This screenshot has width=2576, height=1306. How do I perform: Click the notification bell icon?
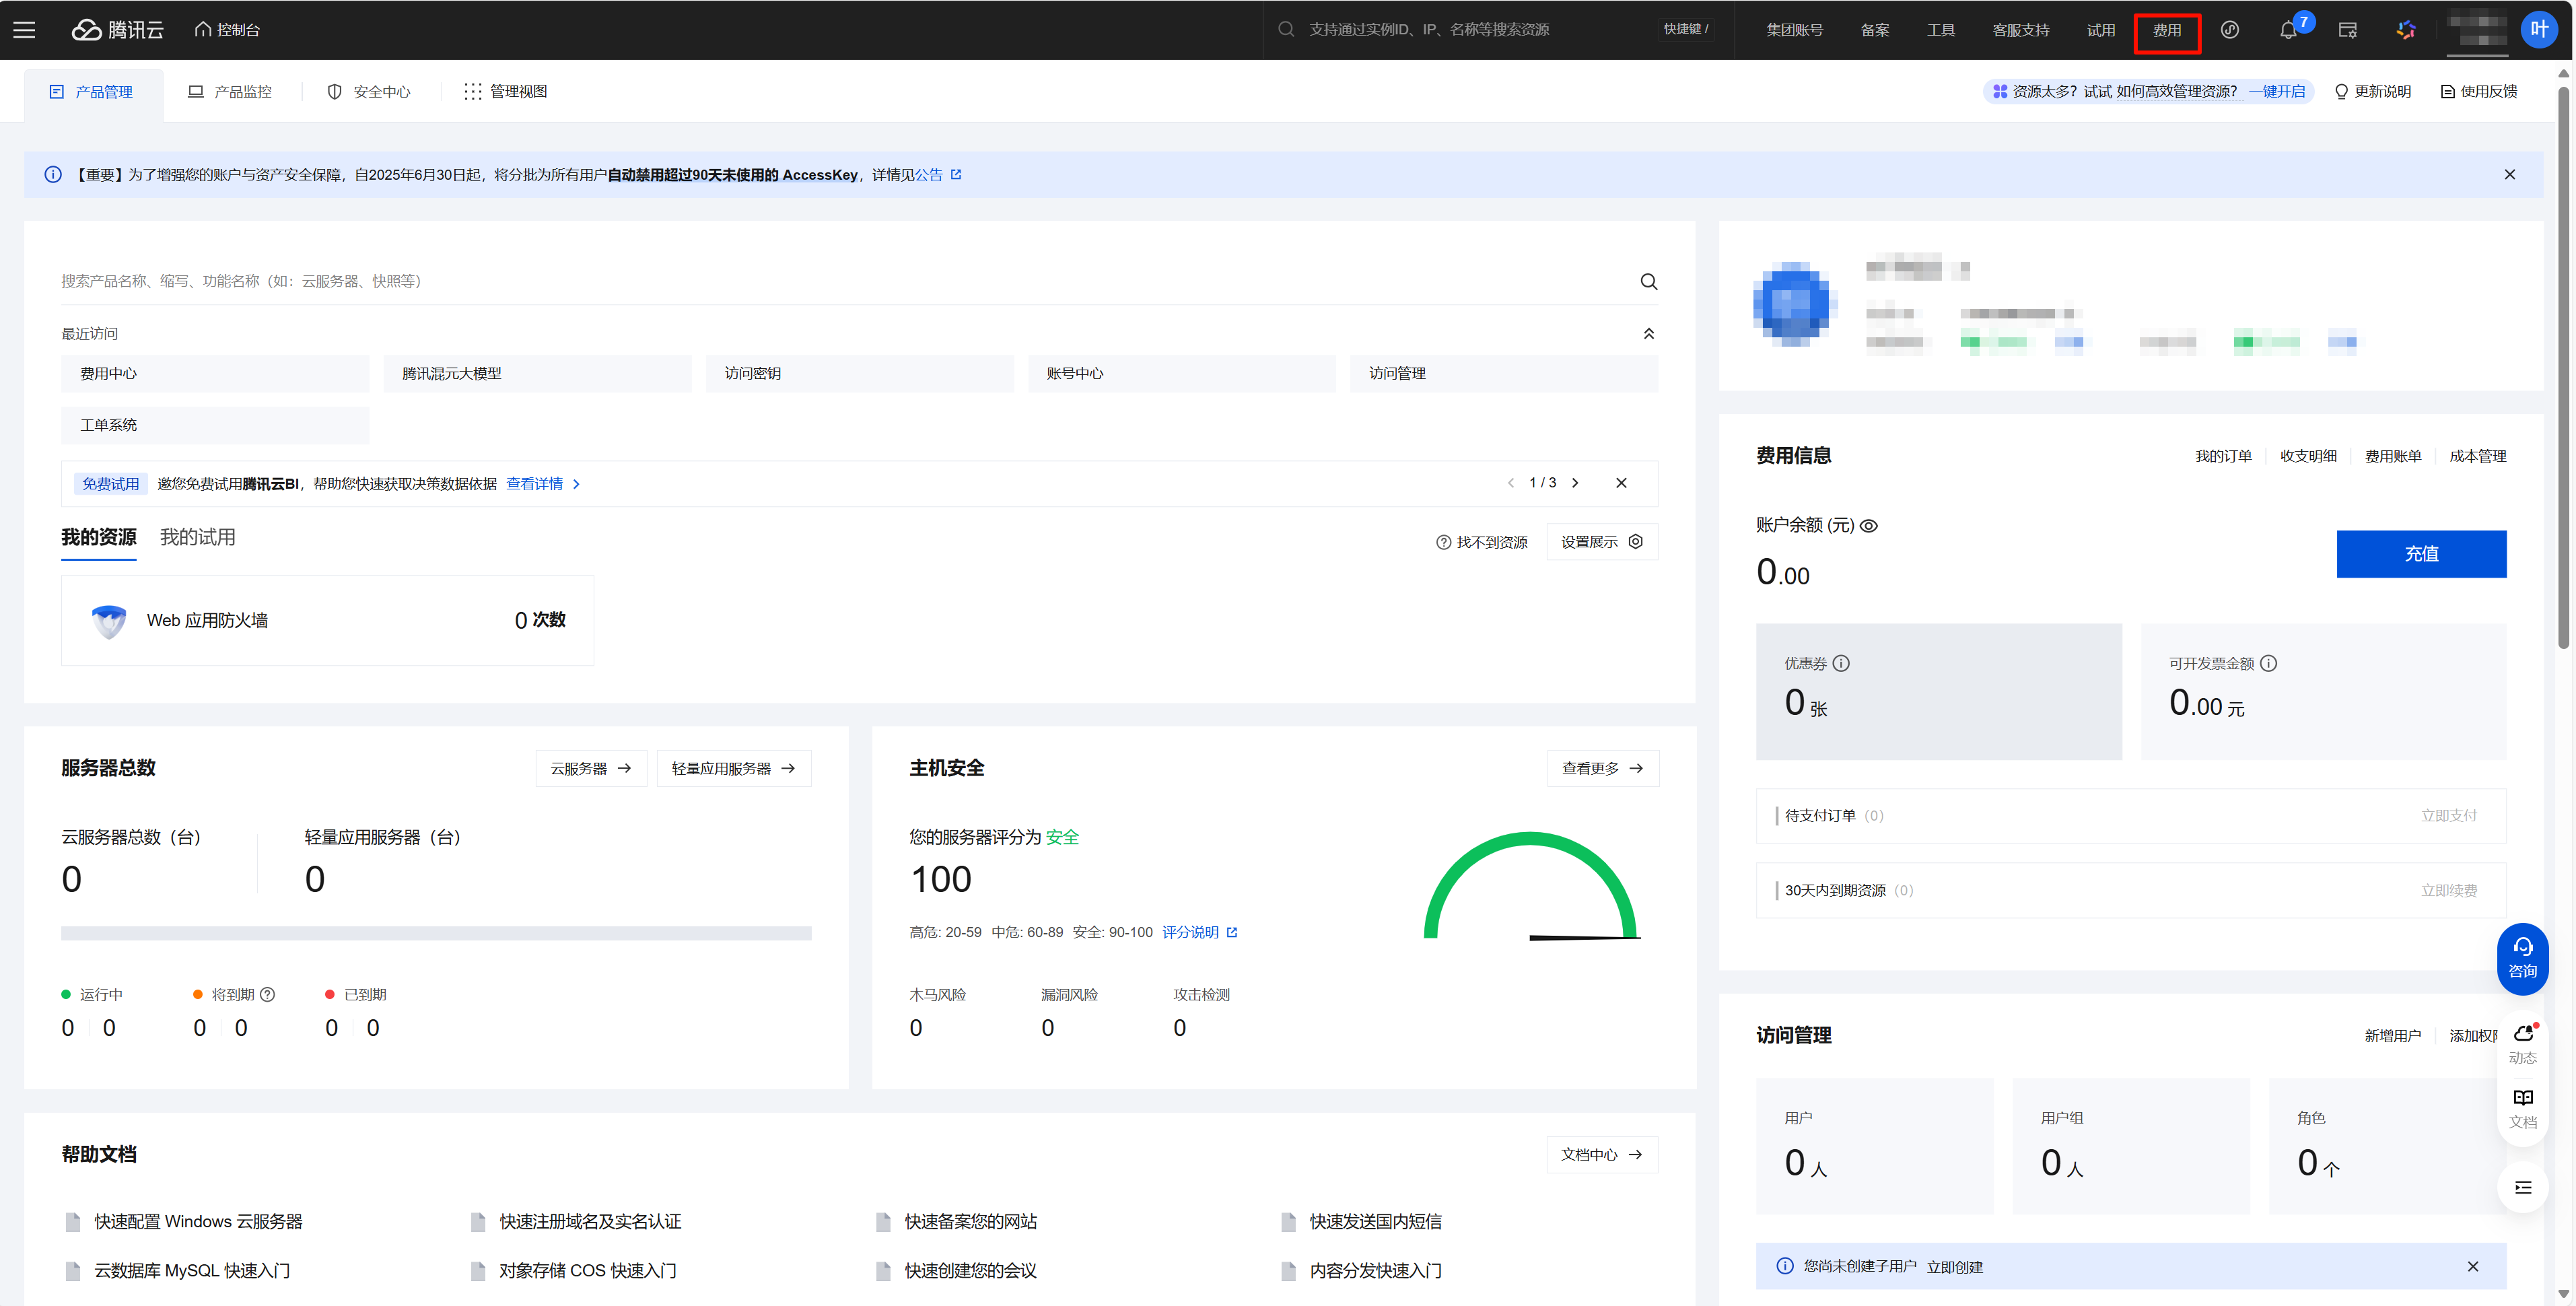coord(2288,30)
